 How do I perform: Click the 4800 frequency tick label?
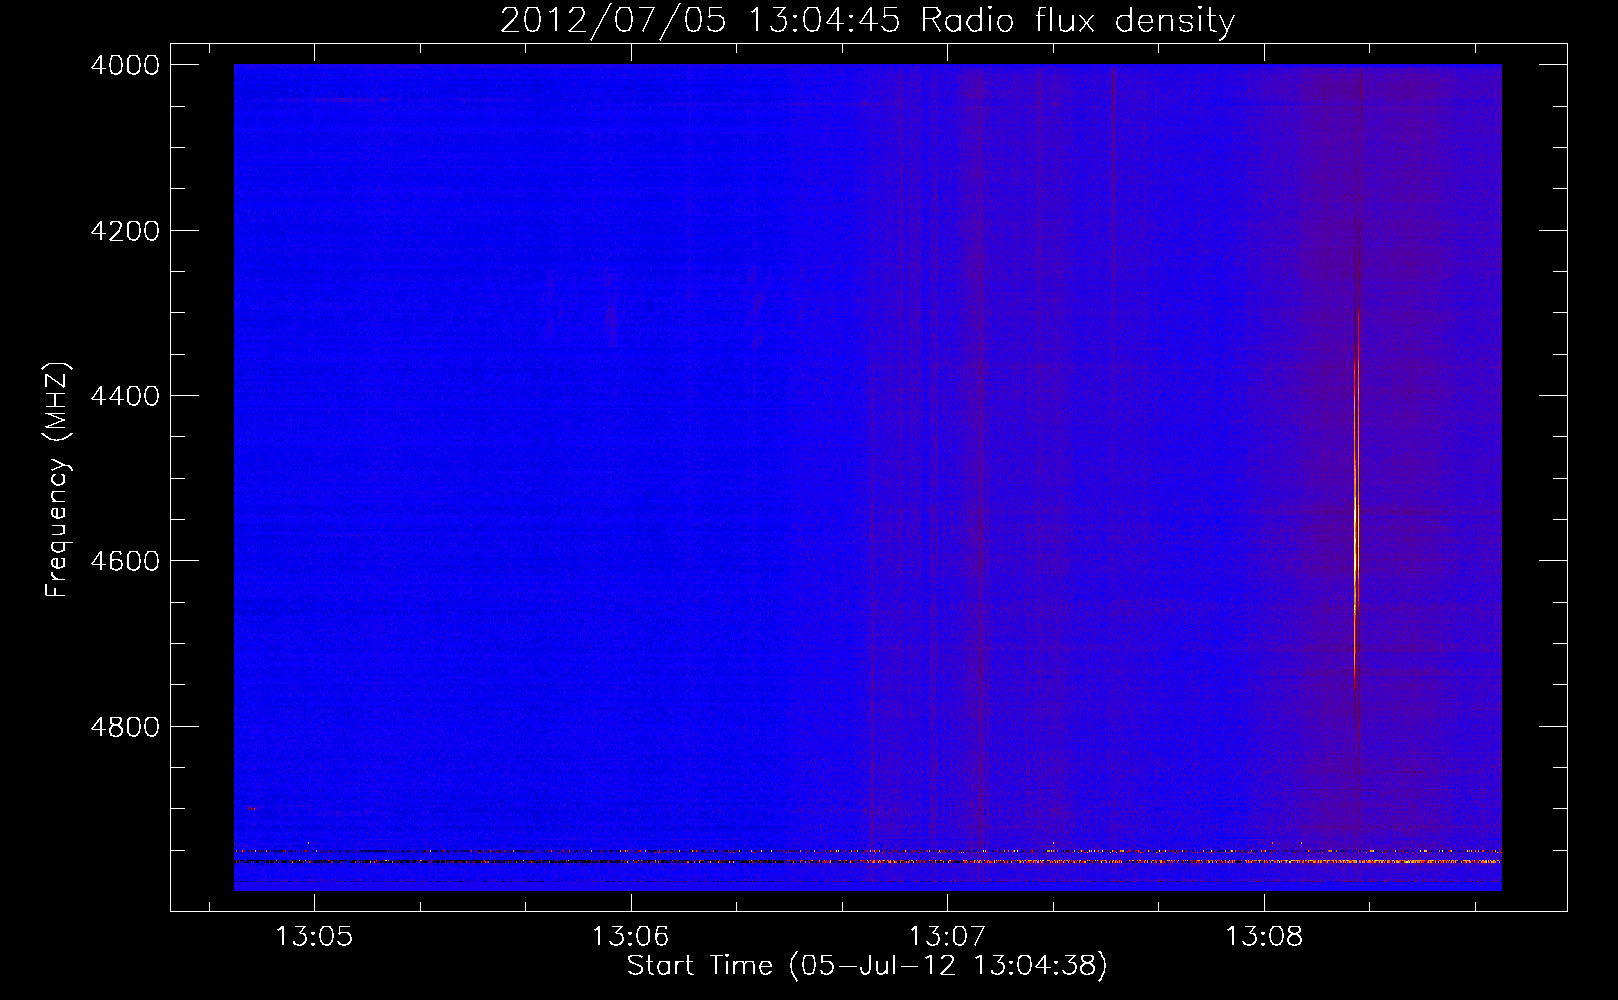click(125, 726)
